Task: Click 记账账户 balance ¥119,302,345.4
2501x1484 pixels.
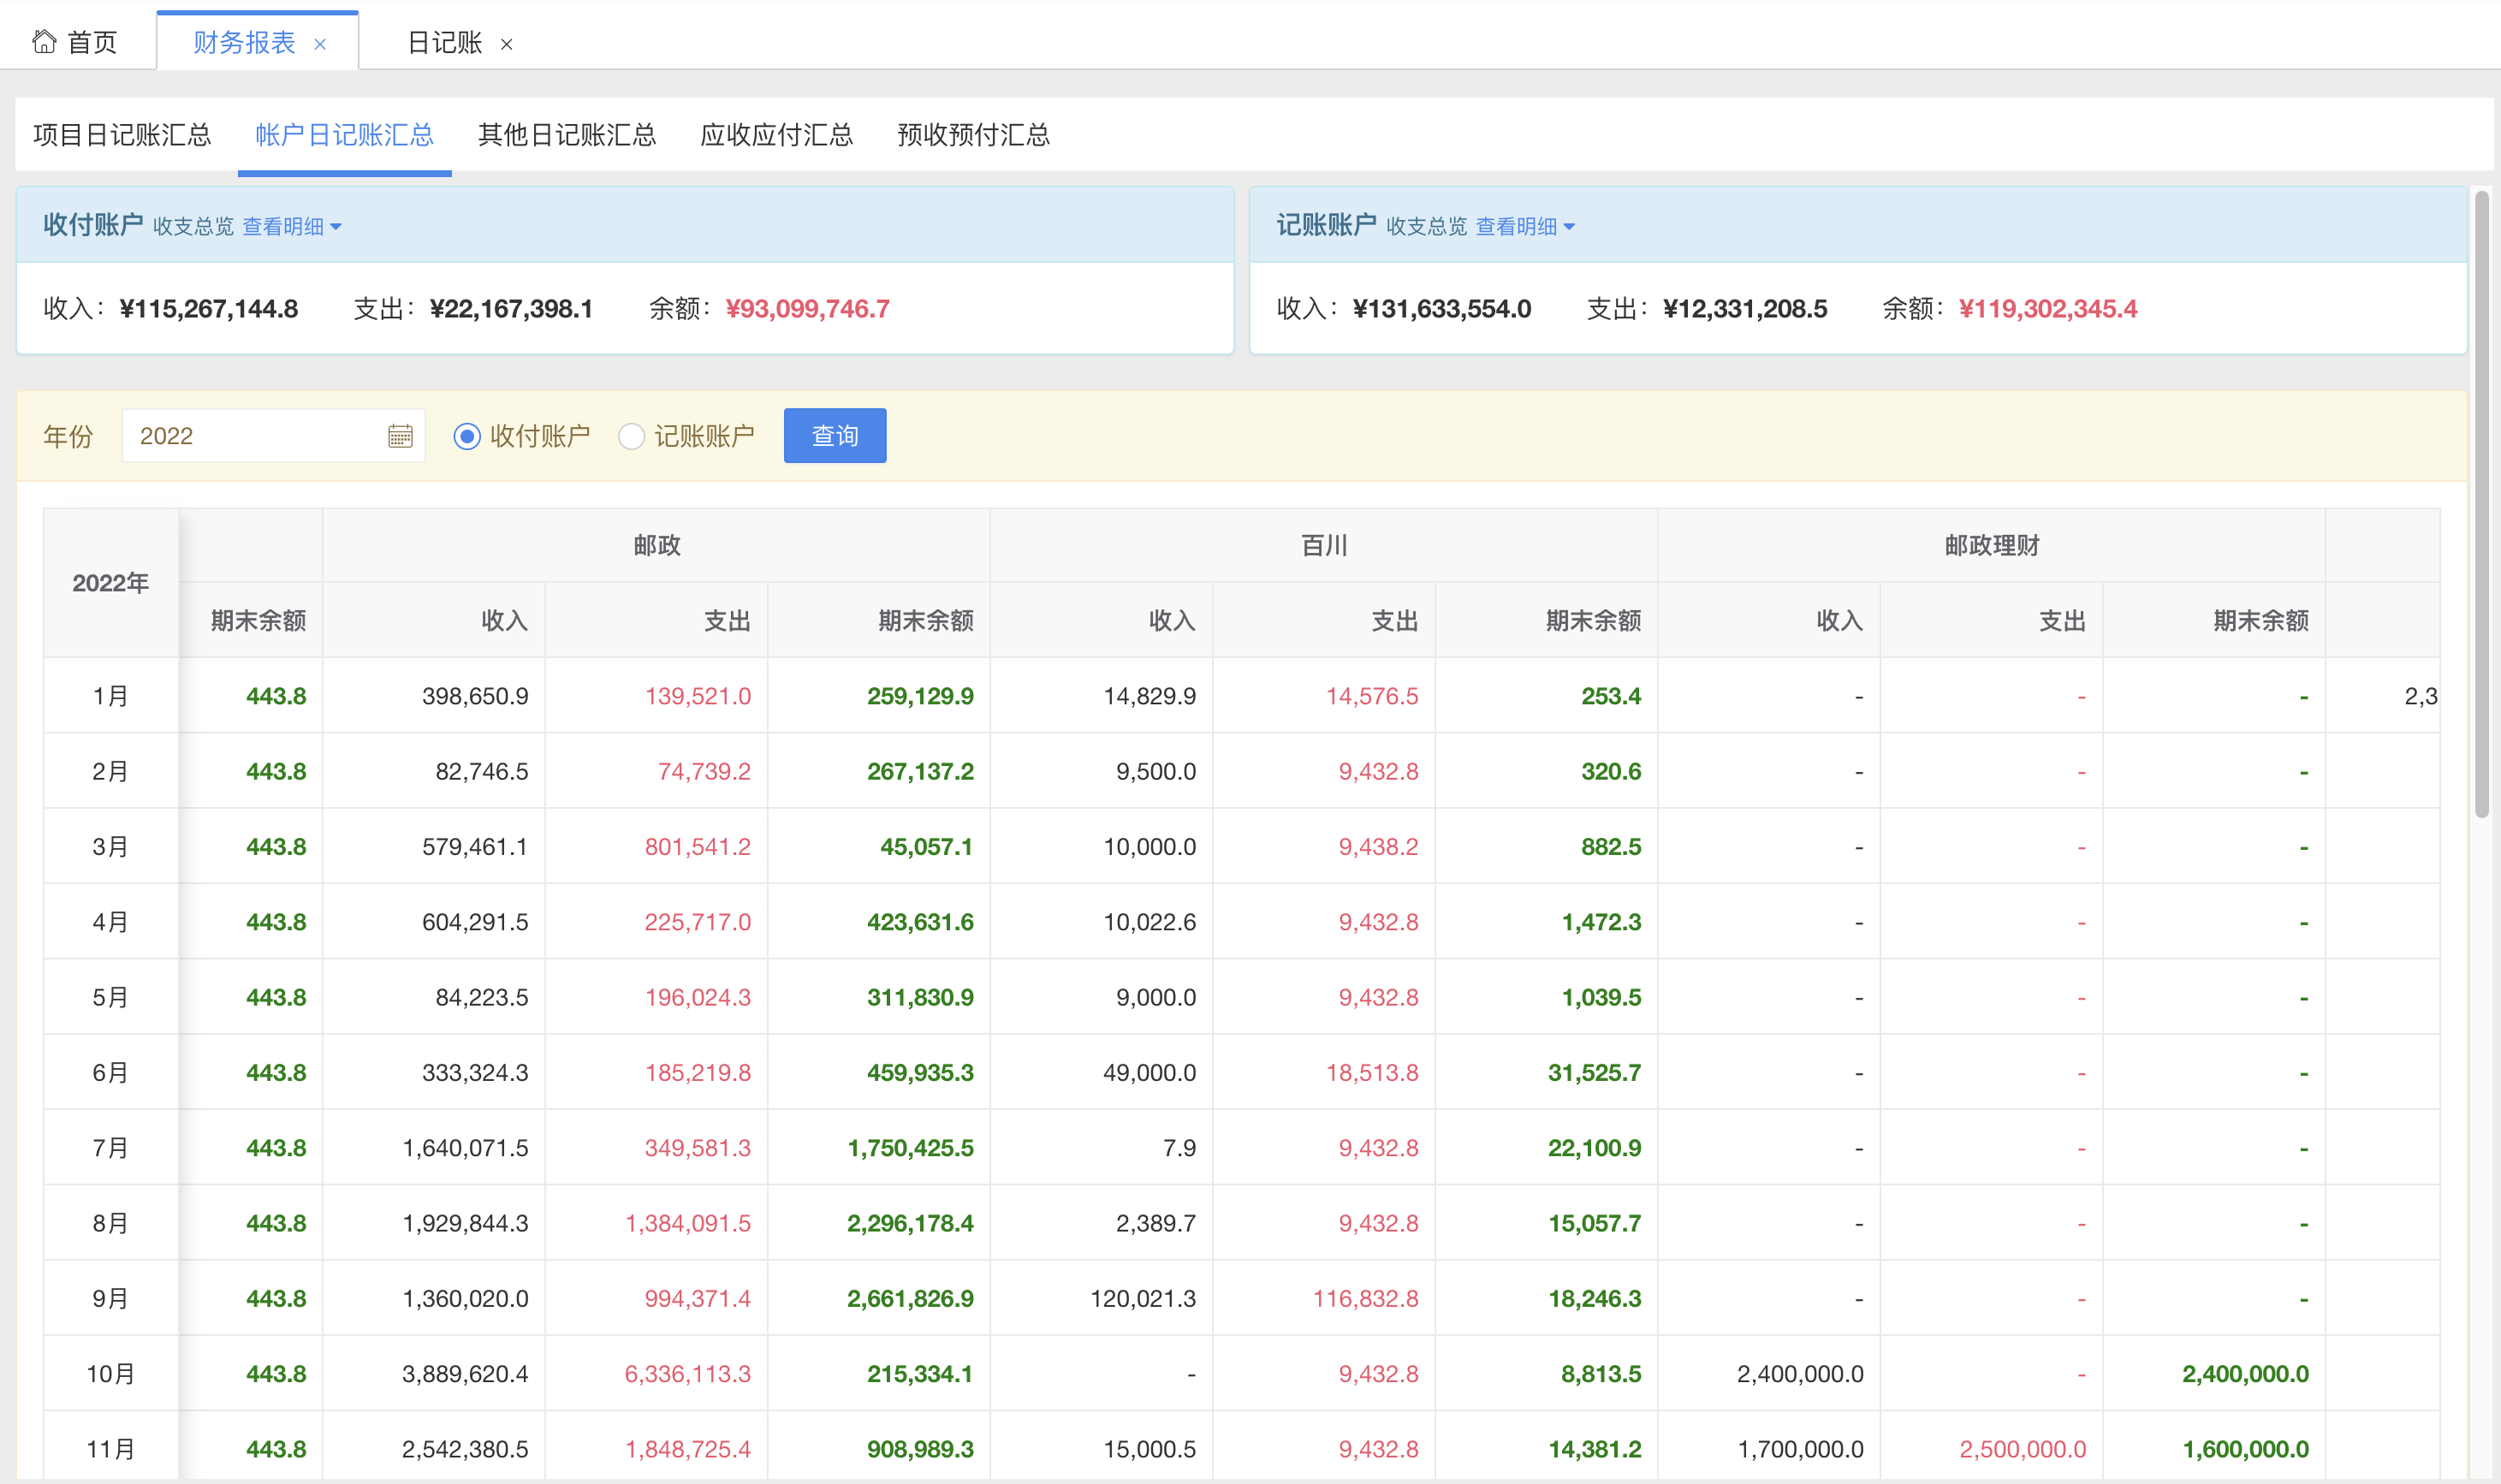Action: point(2047,309)
